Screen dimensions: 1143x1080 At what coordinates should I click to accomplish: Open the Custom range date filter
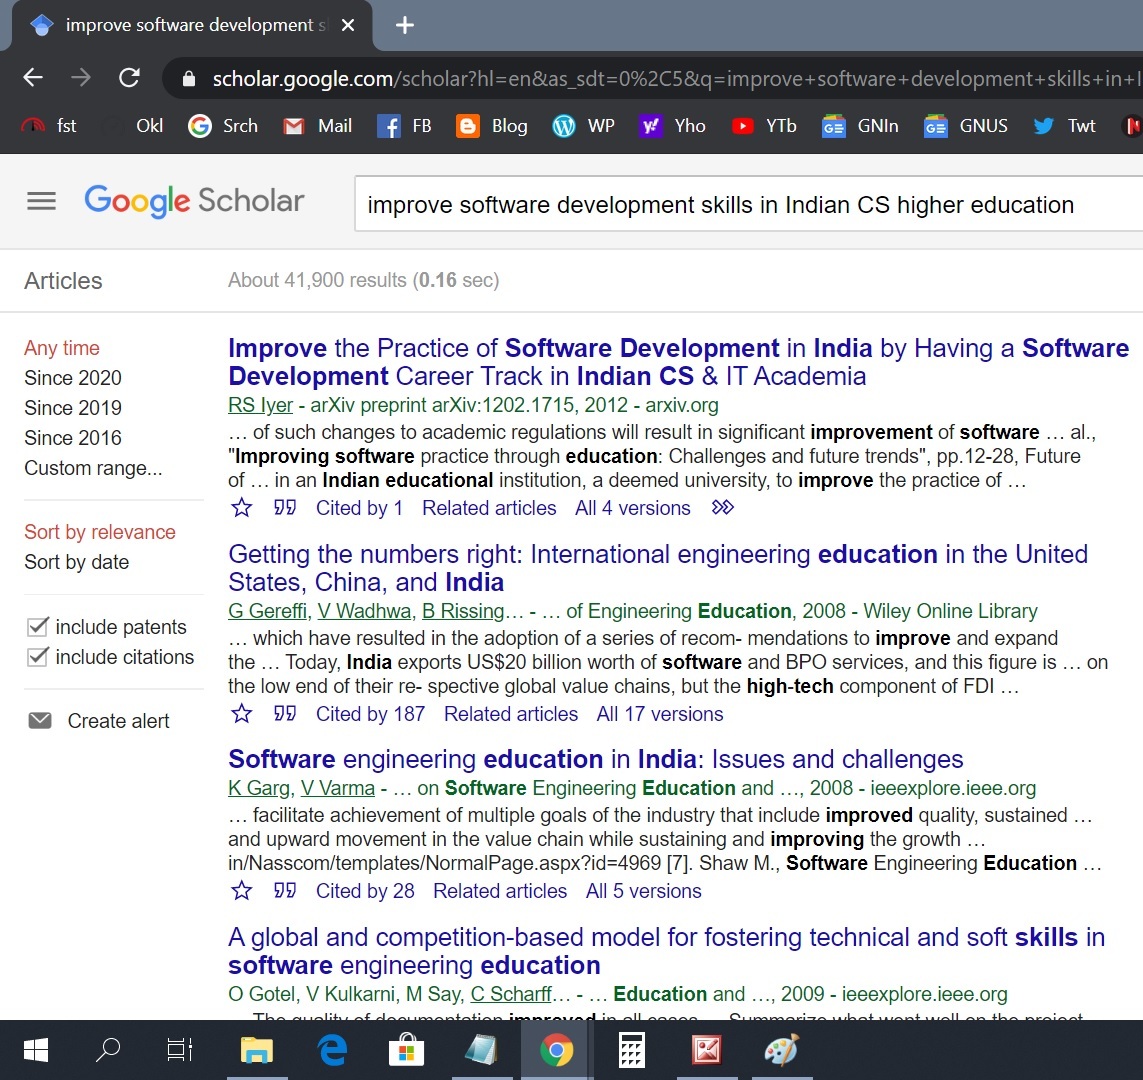click(93, 468)
